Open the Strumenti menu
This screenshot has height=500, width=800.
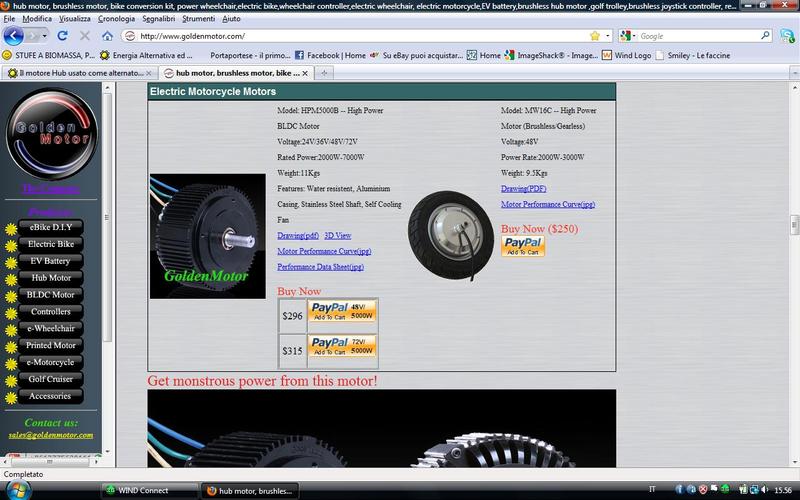click(x=198, y=18)
